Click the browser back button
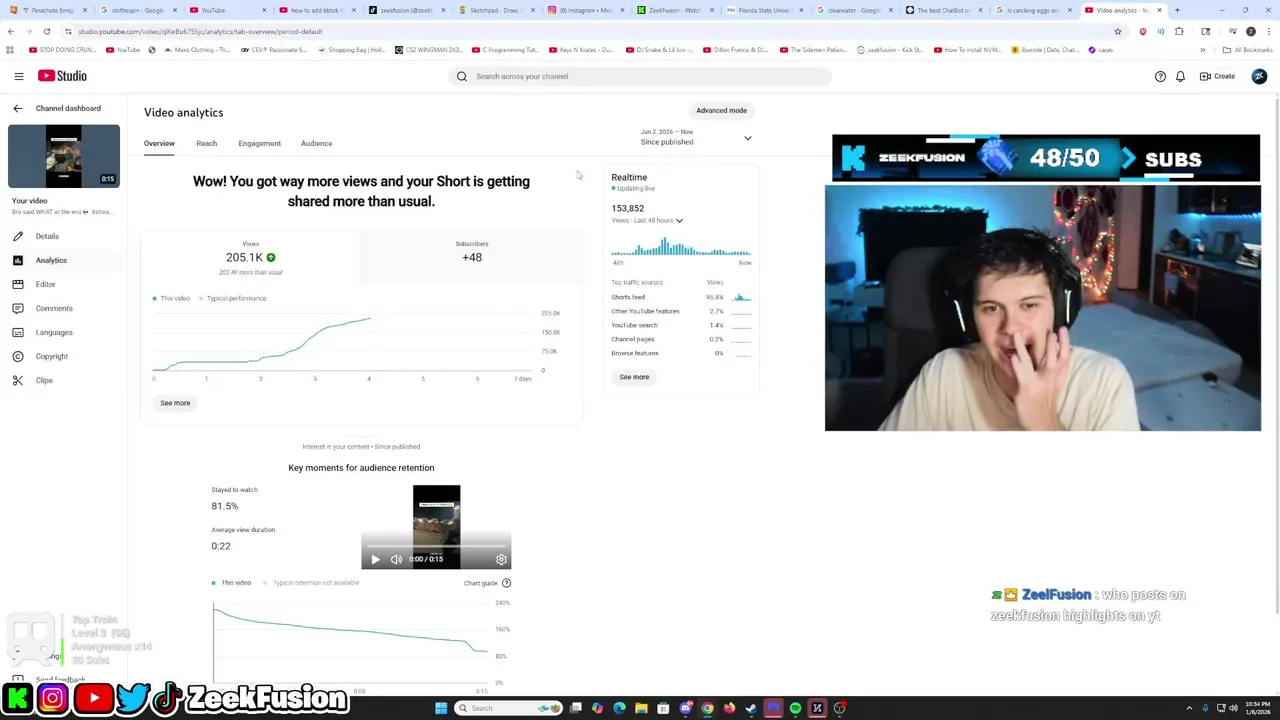This screenshot has height=720, width=1280. point(11,31)
